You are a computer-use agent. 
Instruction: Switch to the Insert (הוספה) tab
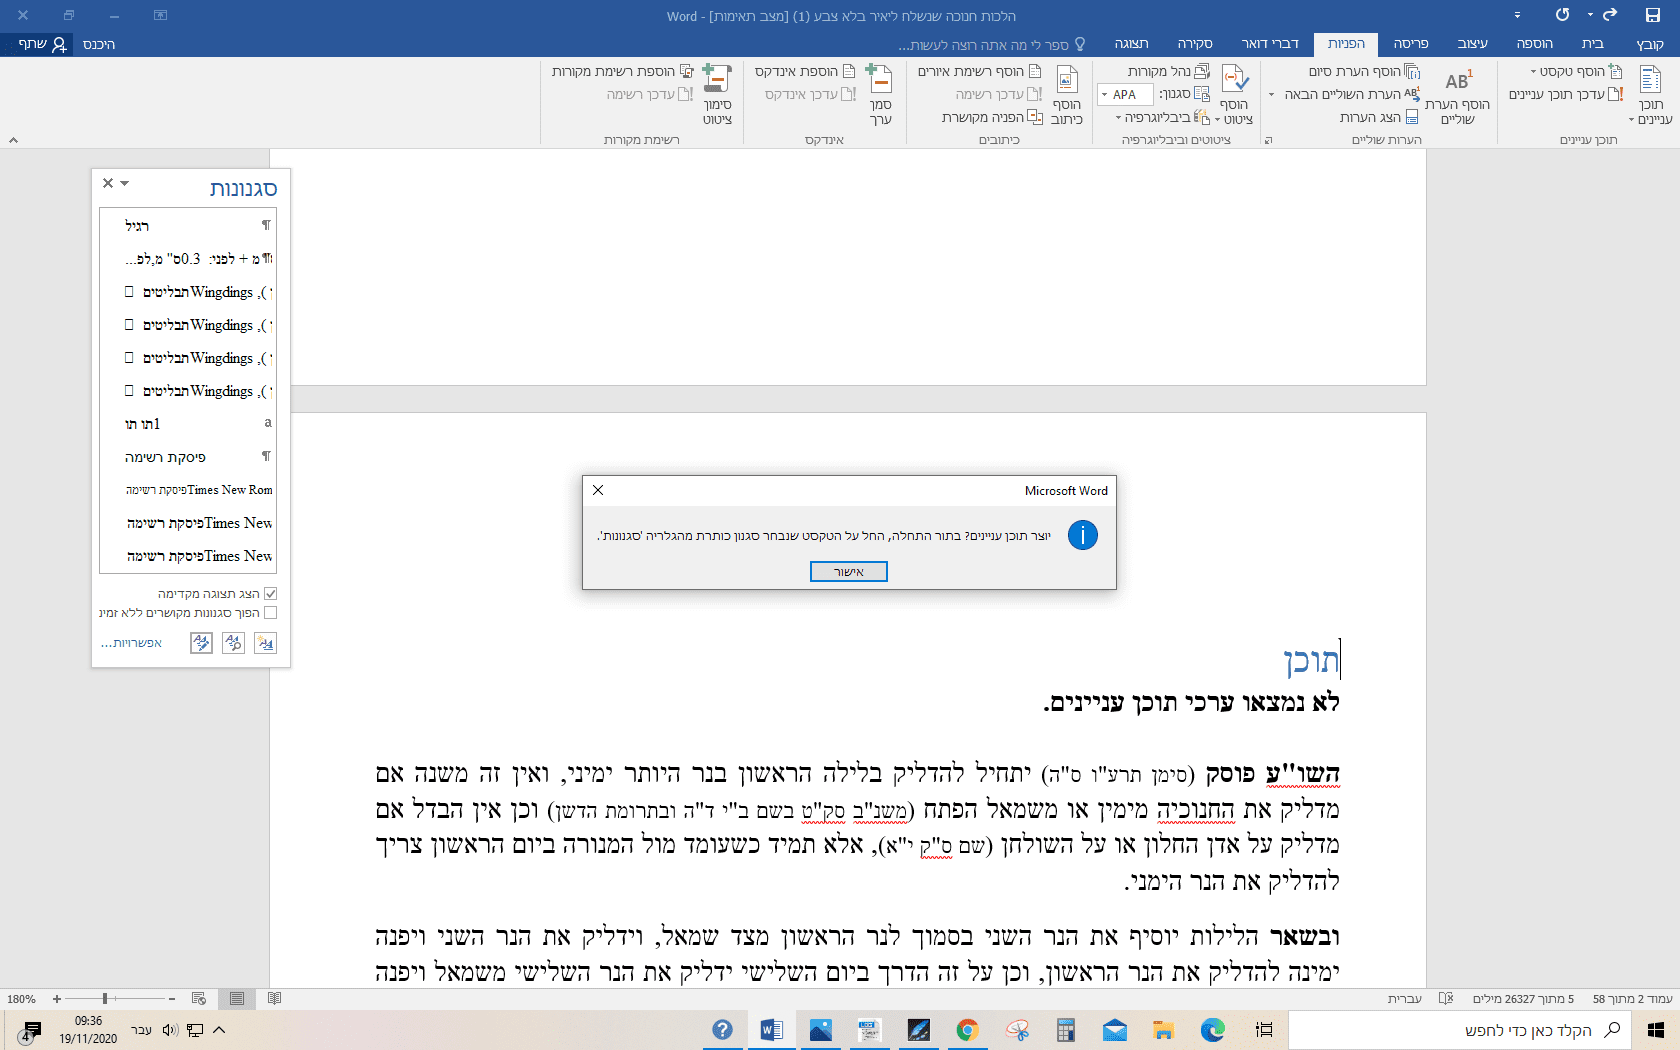click(1534, 44)
